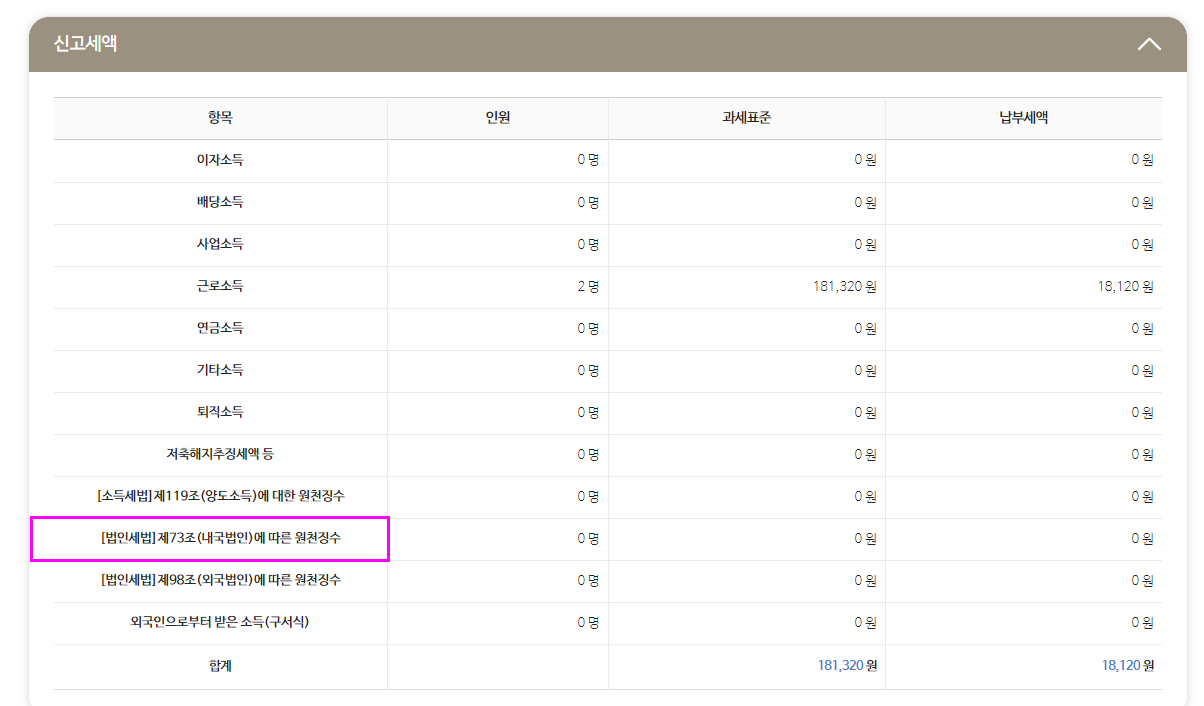Select the 근로소득 row label
The width and height of the screenshot is (1204, 706).
pos(220,286)
